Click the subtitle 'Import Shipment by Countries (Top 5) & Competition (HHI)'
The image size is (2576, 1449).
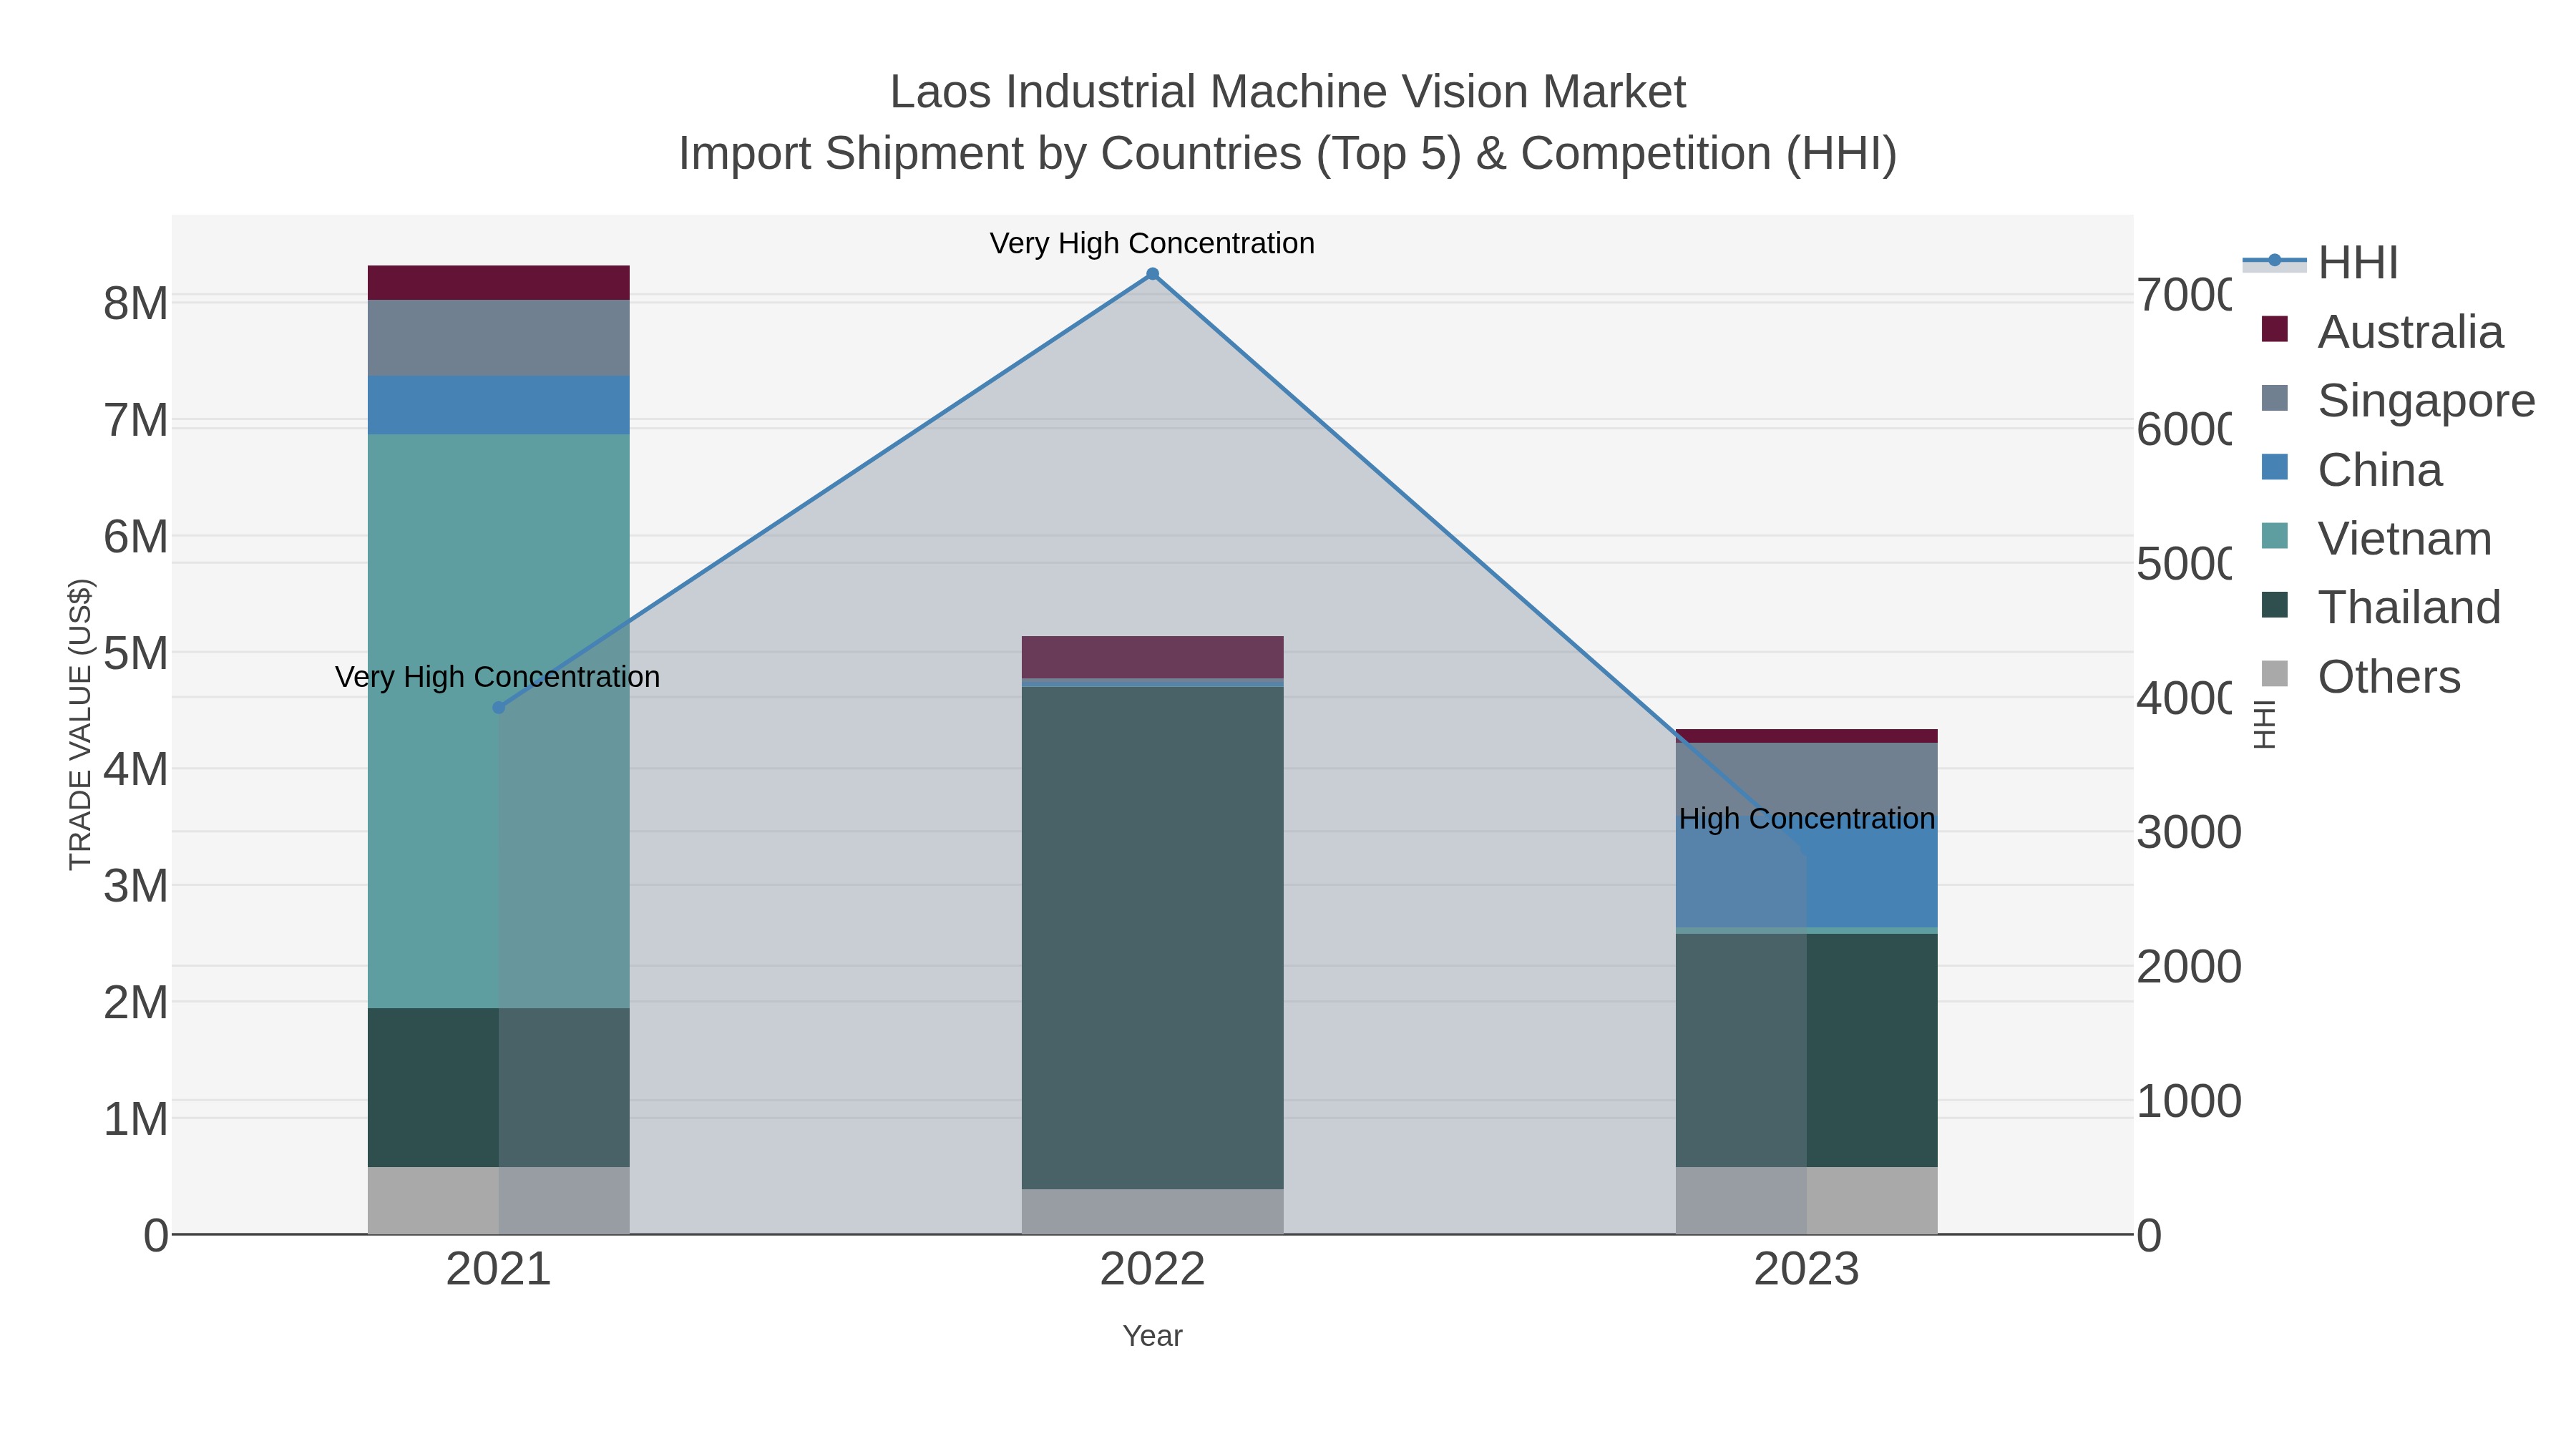point(1288,154)
